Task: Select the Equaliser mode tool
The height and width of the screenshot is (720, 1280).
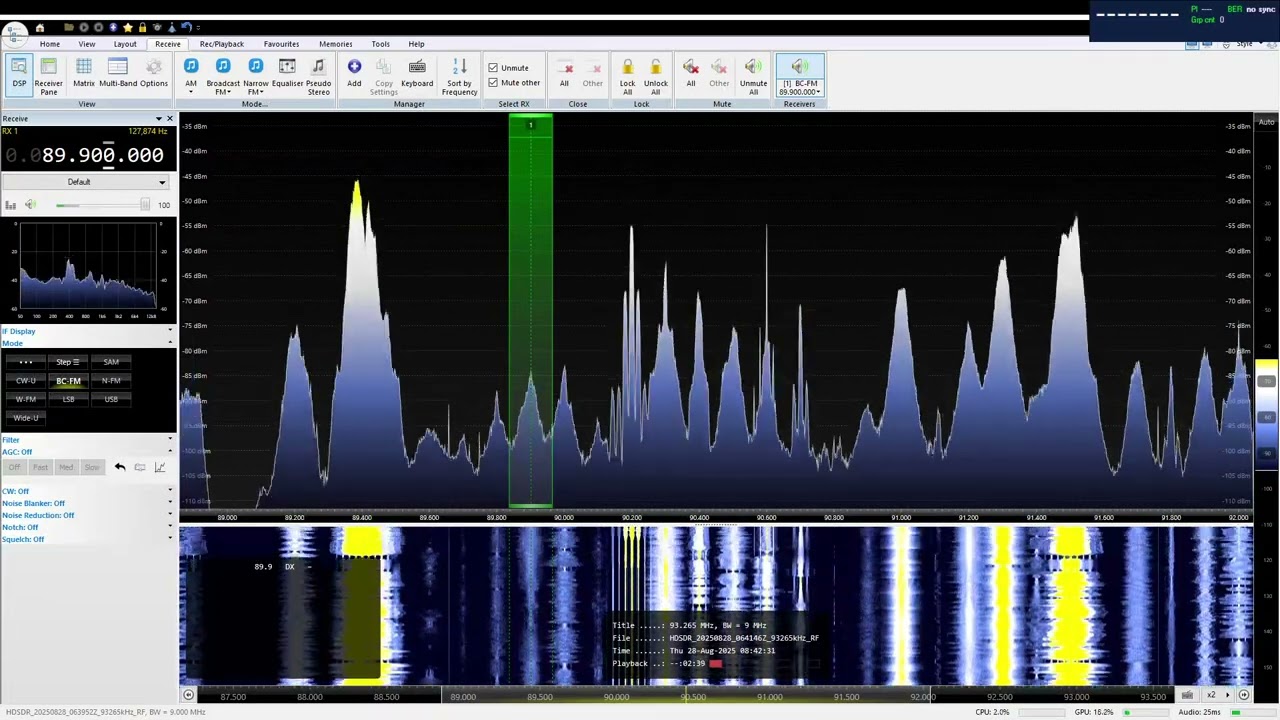Action: click(287, 73)
